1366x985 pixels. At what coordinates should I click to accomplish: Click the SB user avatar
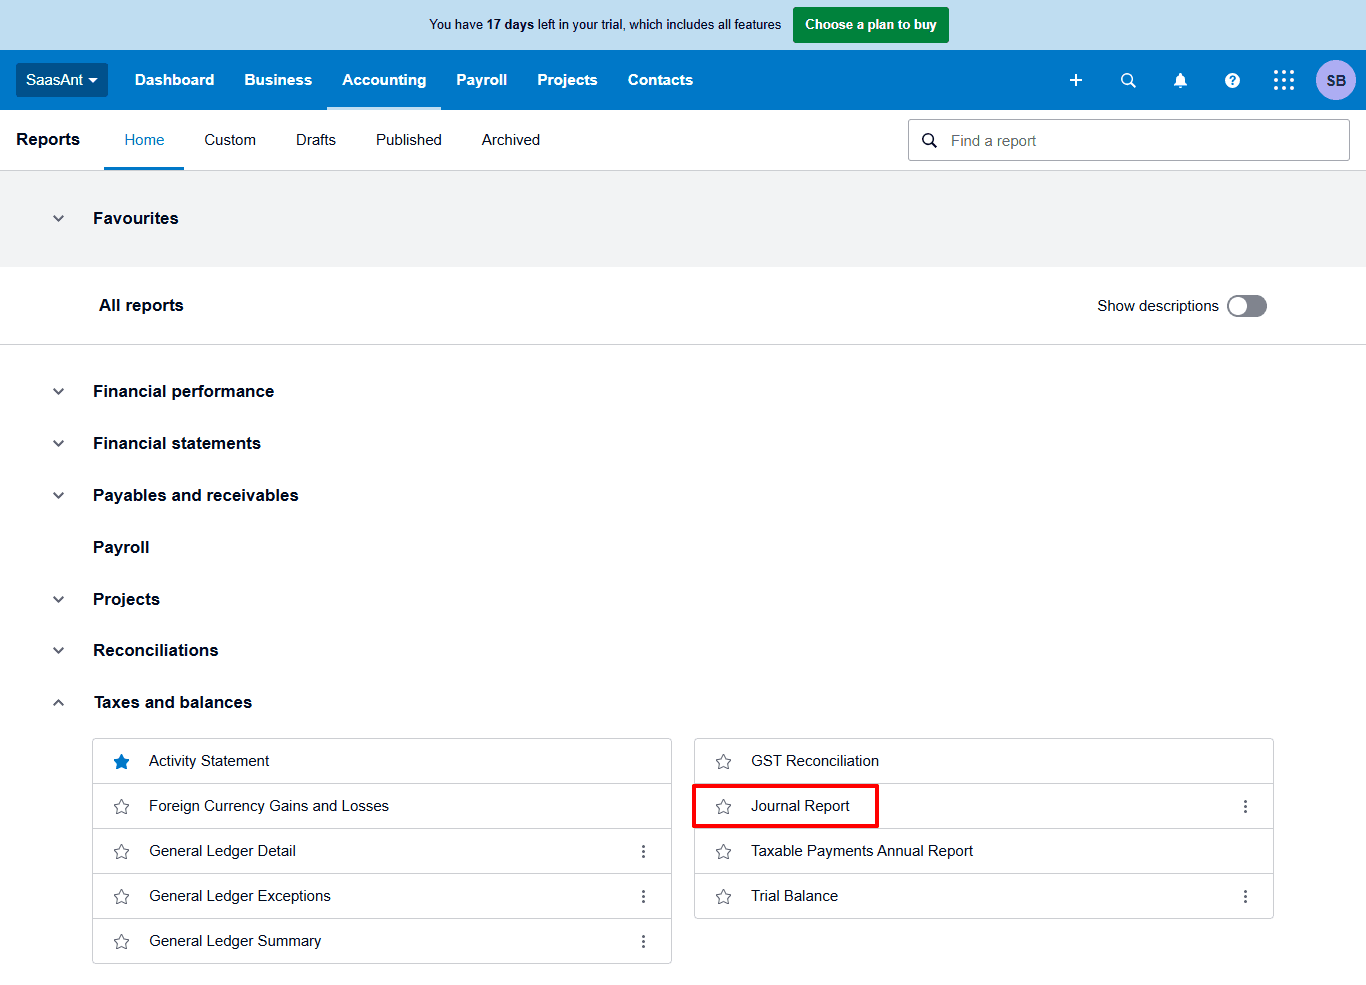(x=1335, y=80)
